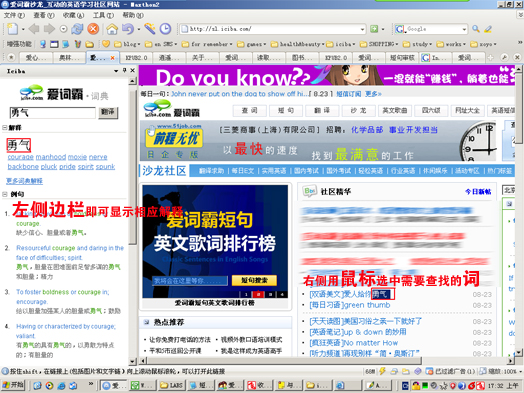Expand the Google search engine dropdown
Image resolution: width=524 pixels, height=393 pixels.
click(x=464, y=29)
